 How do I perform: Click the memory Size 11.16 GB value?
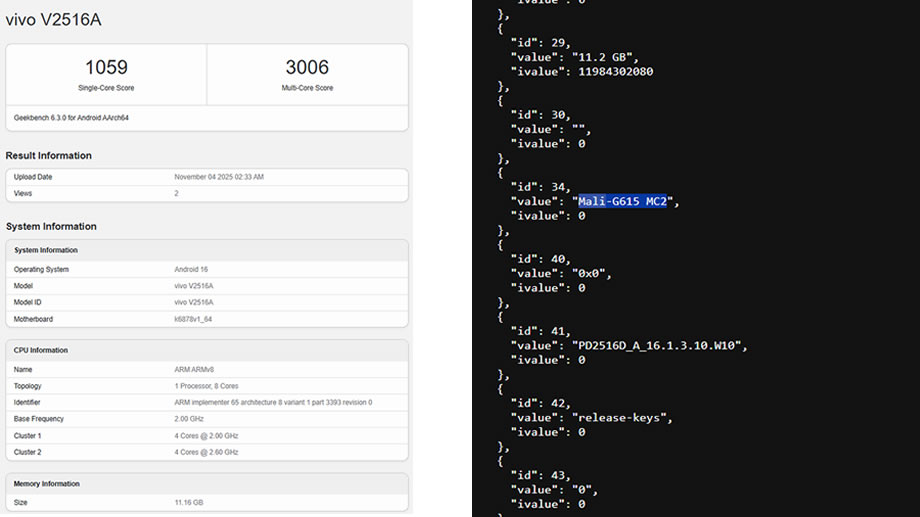(189, 502)
